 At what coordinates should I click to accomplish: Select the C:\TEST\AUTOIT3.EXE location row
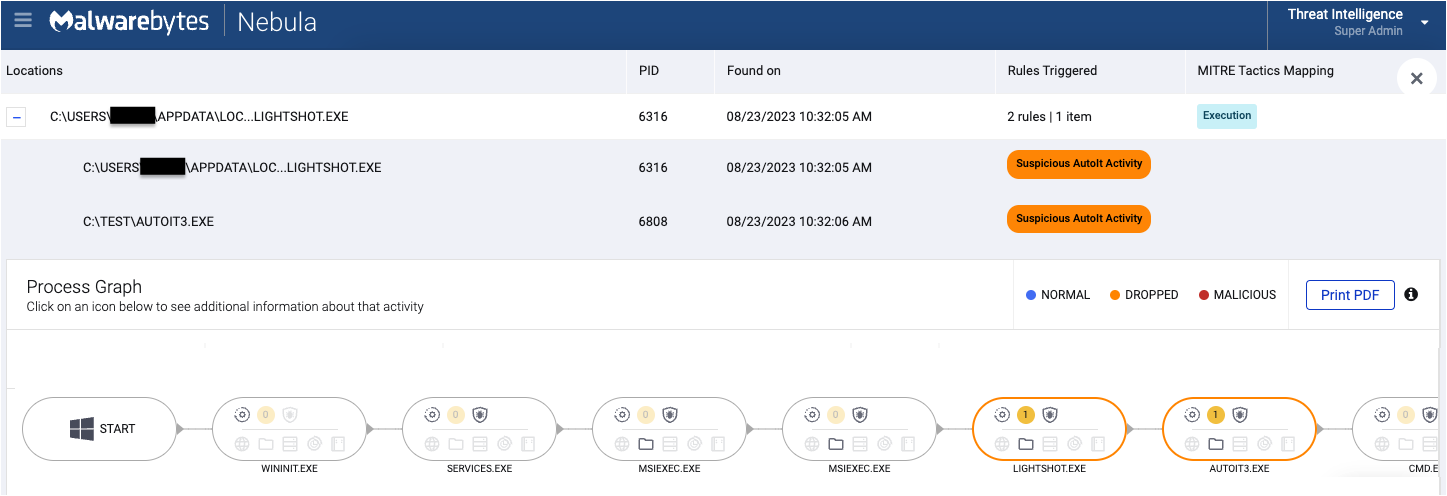(723, 221)
